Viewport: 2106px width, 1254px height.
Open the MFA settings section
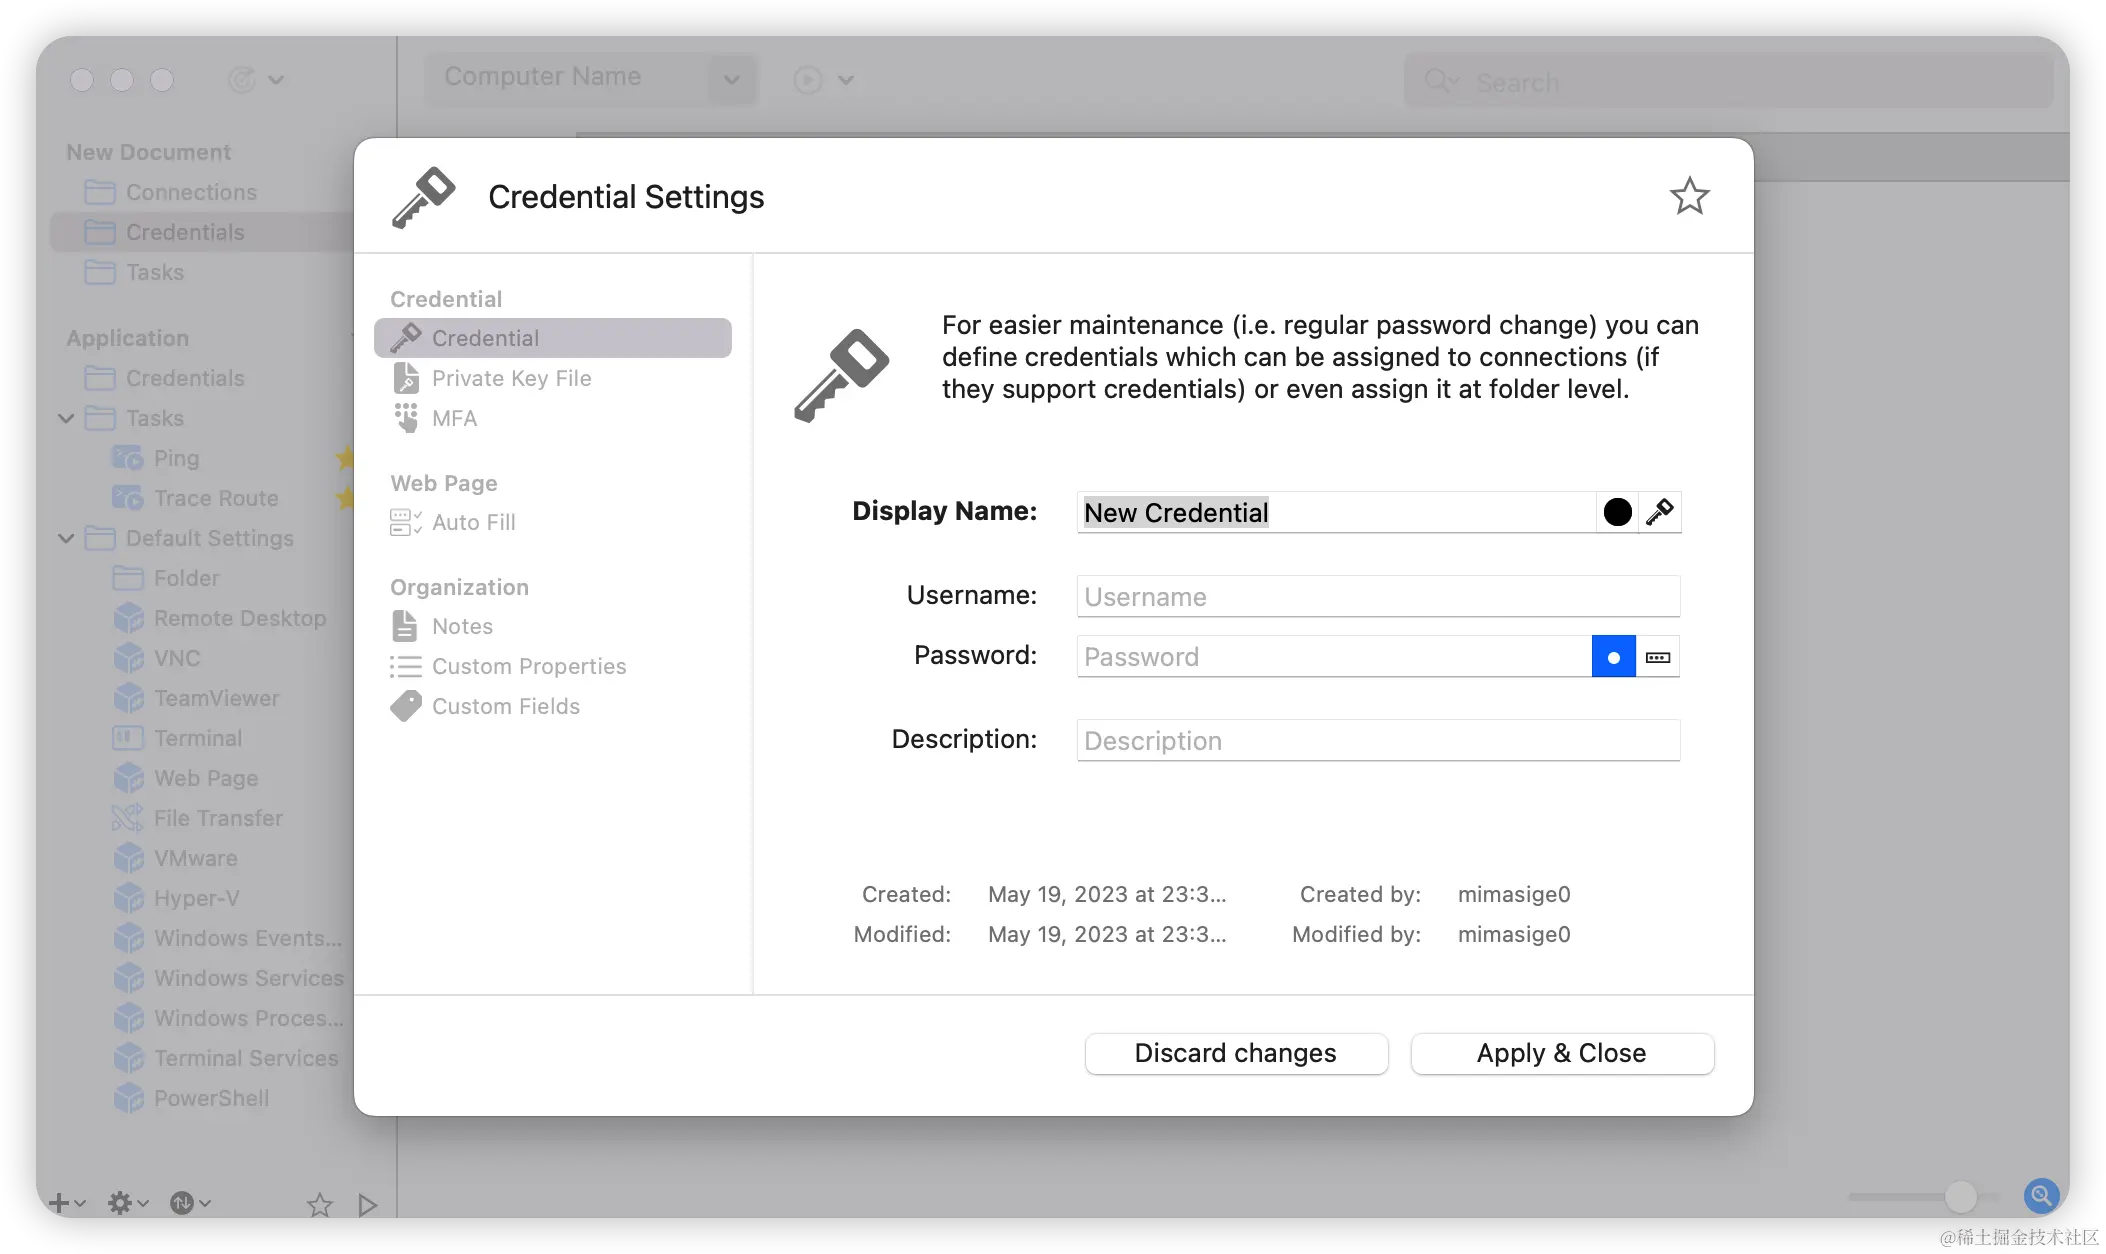click(x=454, y=418)
